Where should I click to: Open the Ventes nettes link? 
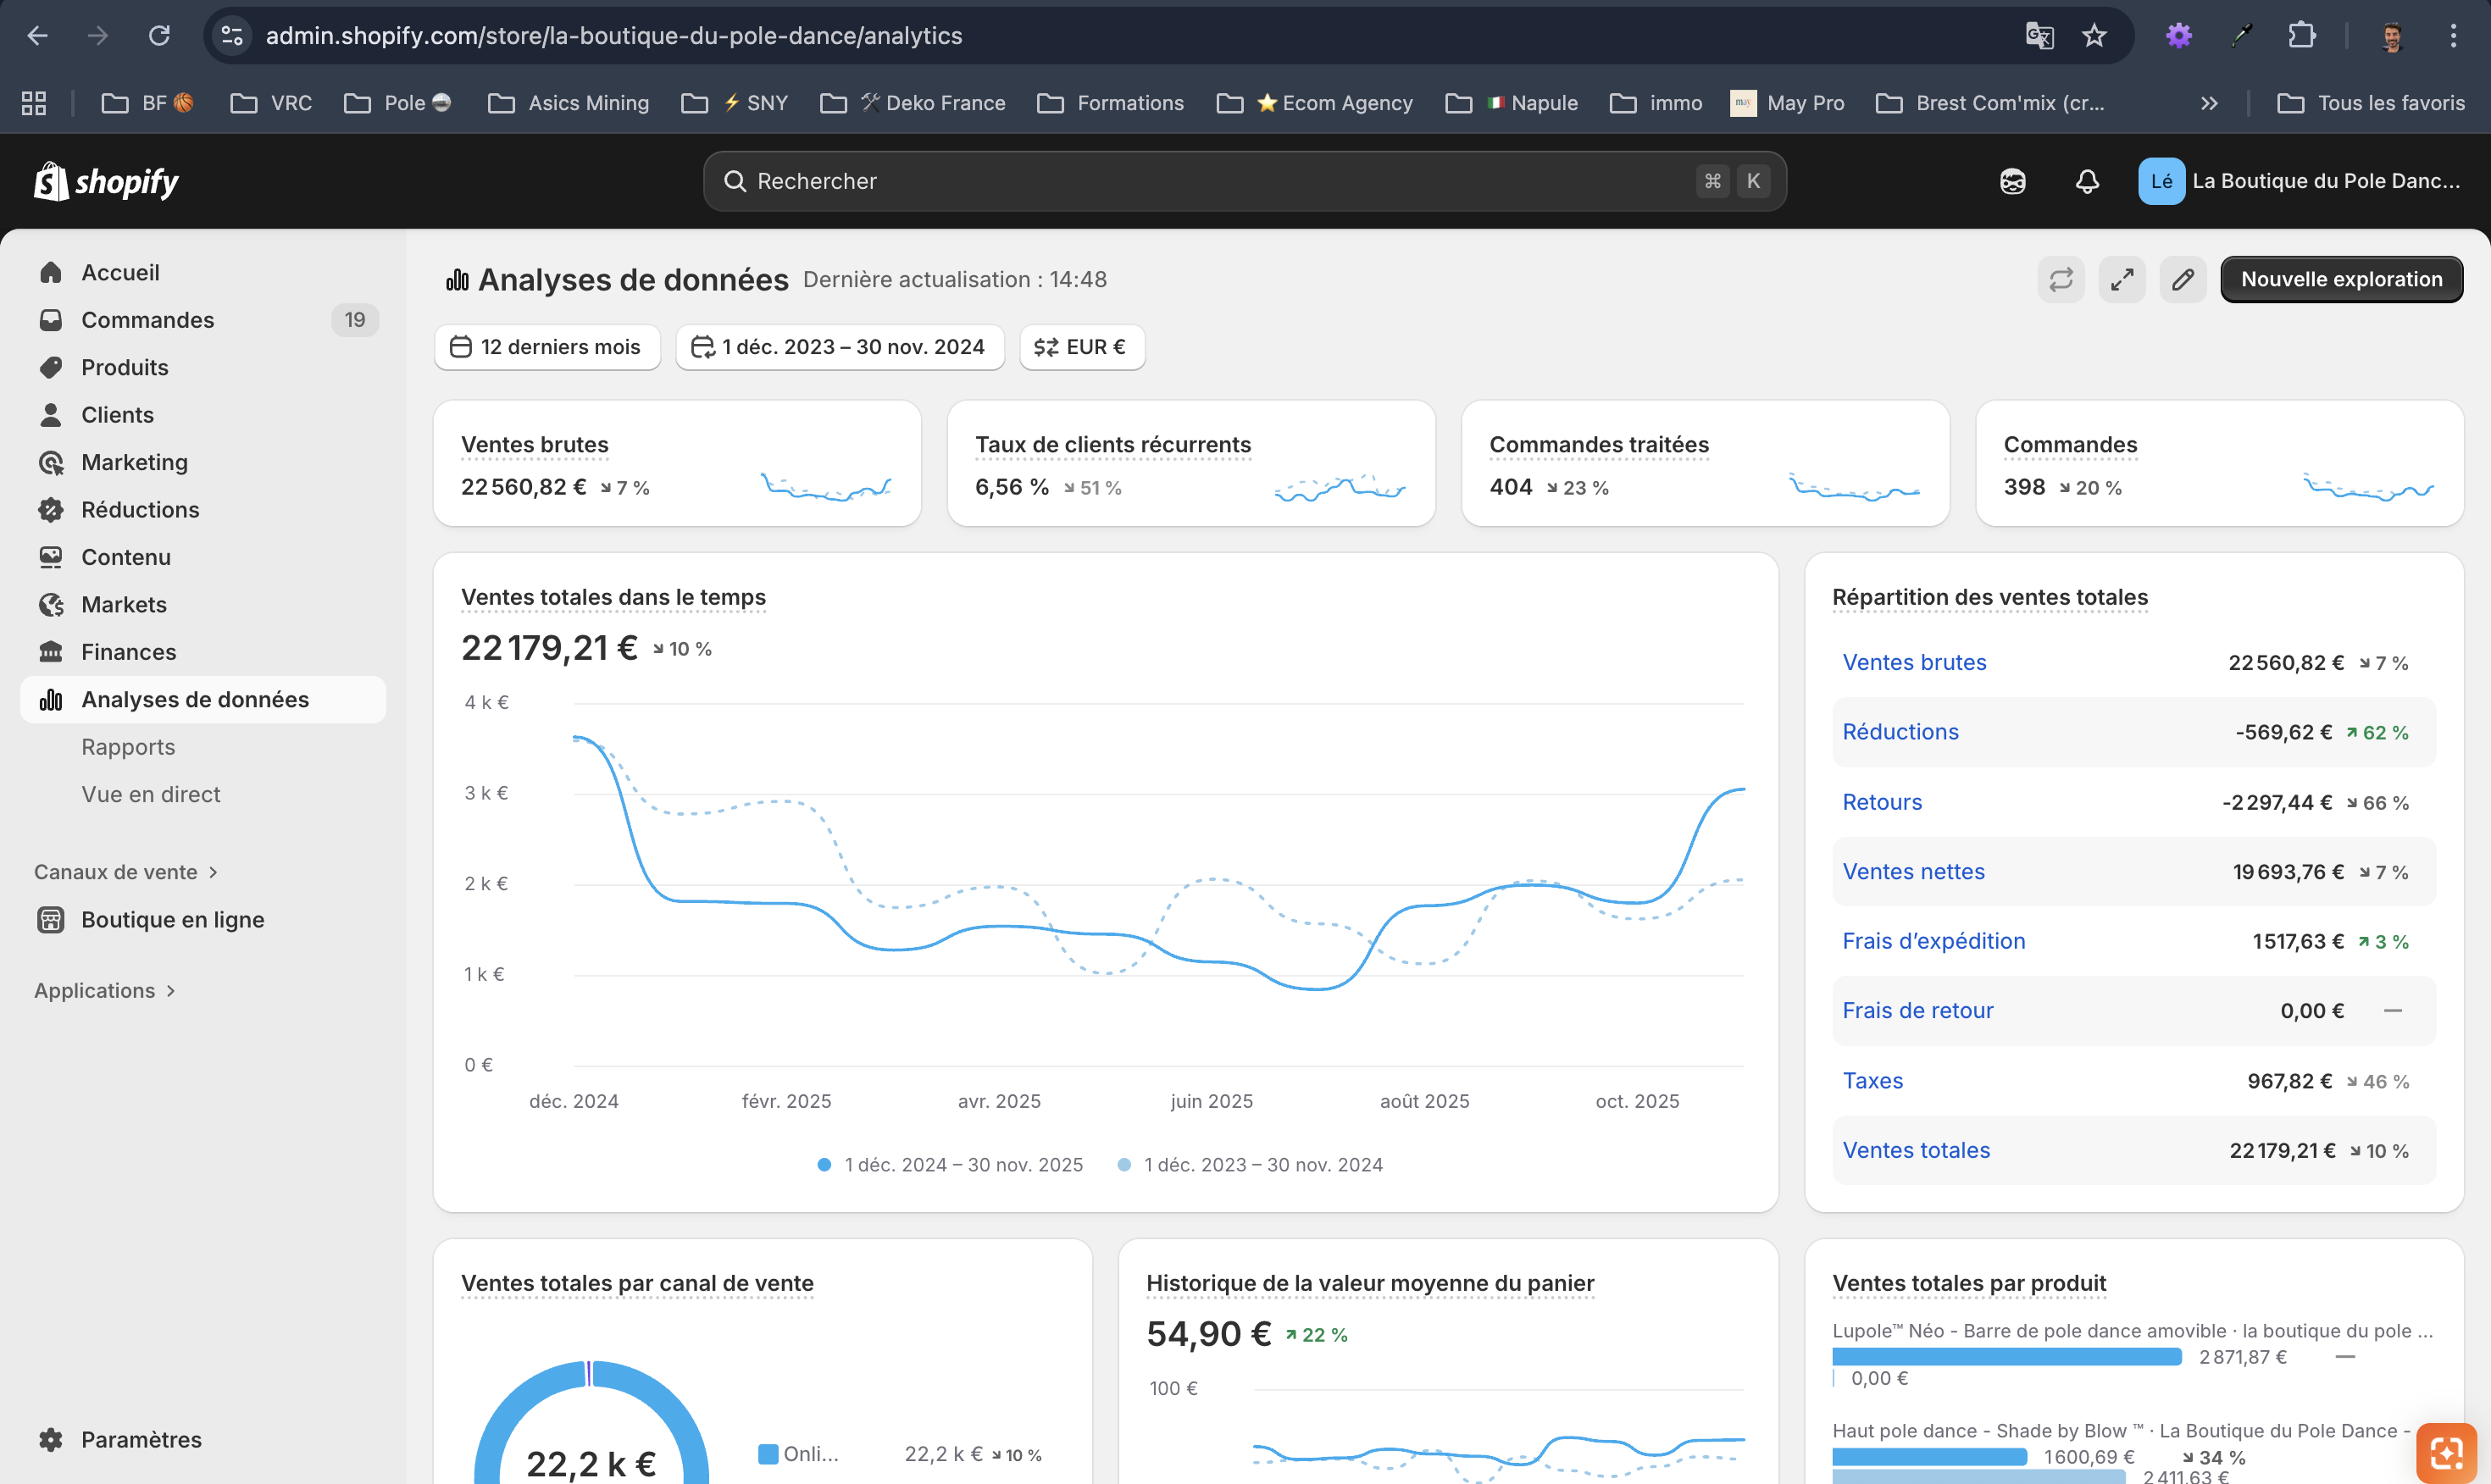click(x=1913, y=871)
